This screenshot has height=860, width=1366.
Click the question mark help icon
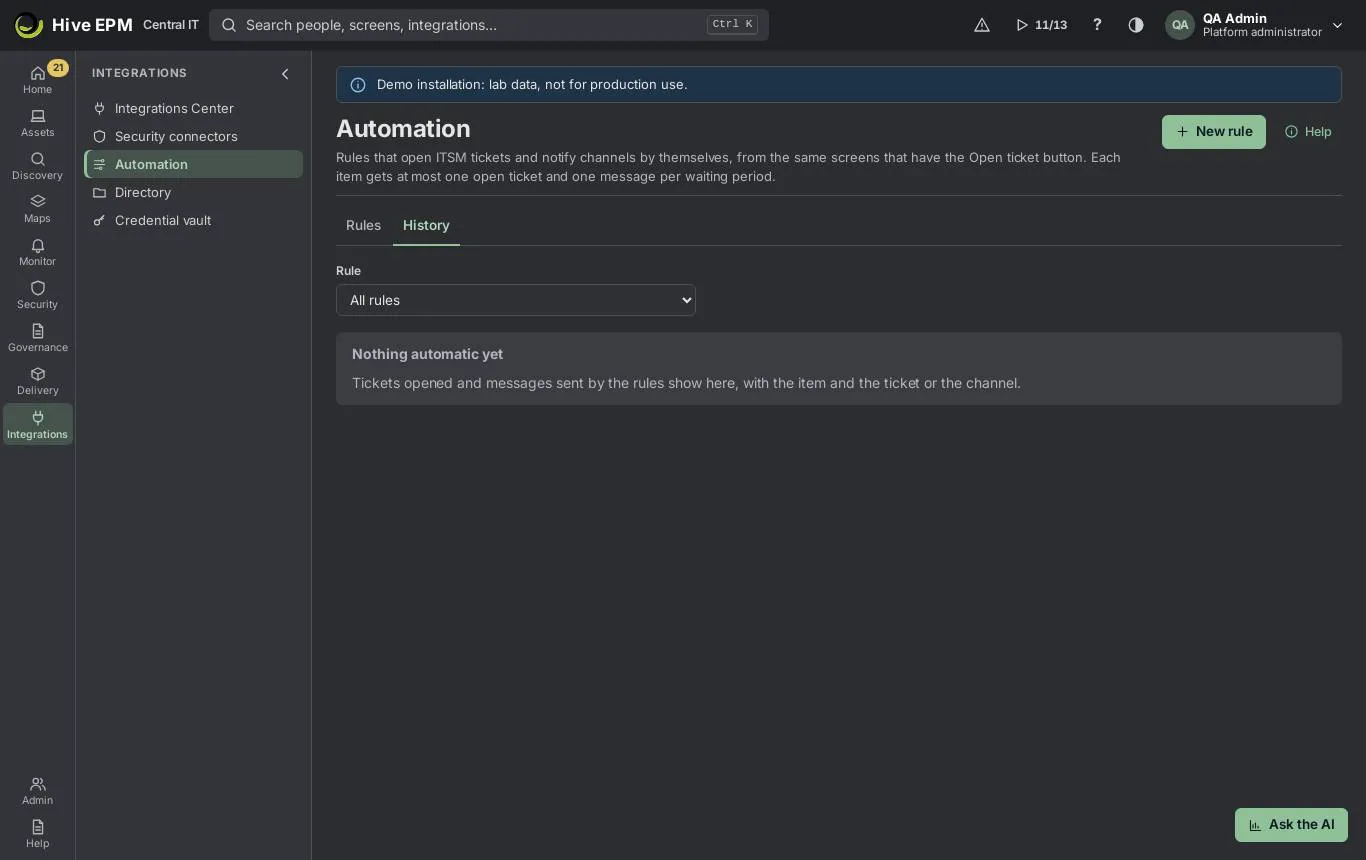click(1097, 25)
